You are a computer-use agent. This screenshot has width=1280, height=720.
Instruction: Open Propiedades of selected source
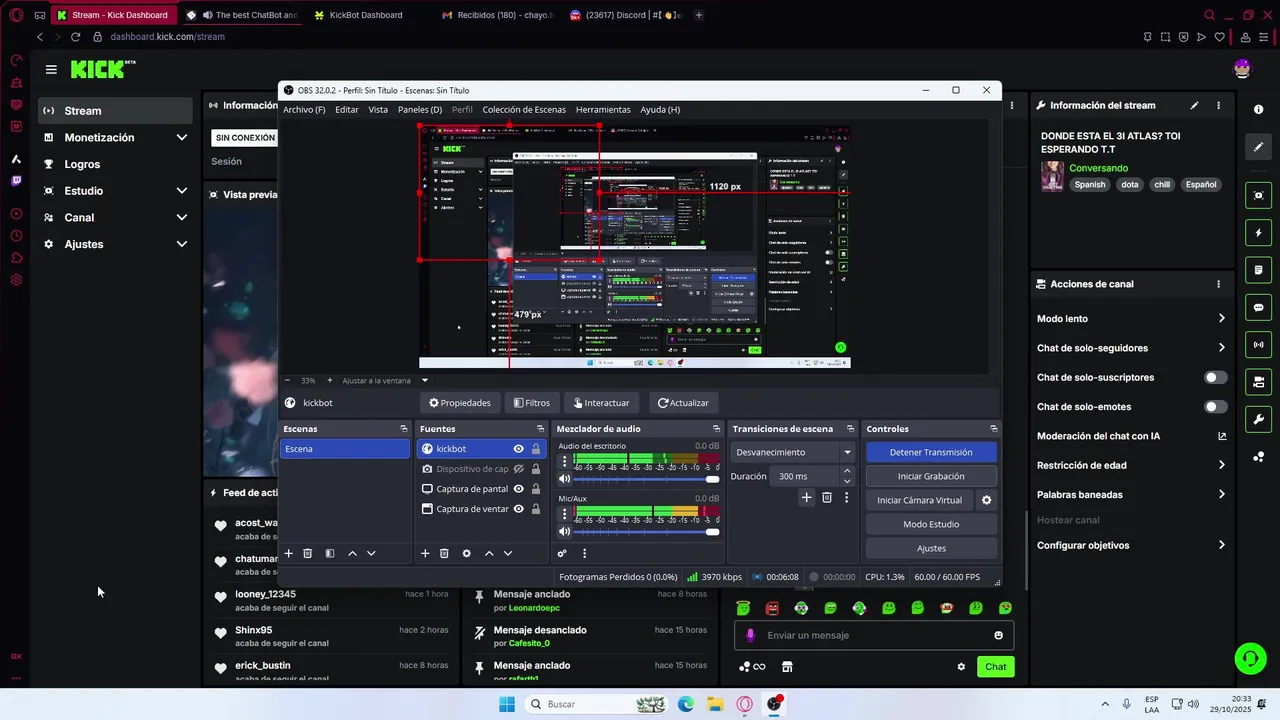[x=460, y=403]
